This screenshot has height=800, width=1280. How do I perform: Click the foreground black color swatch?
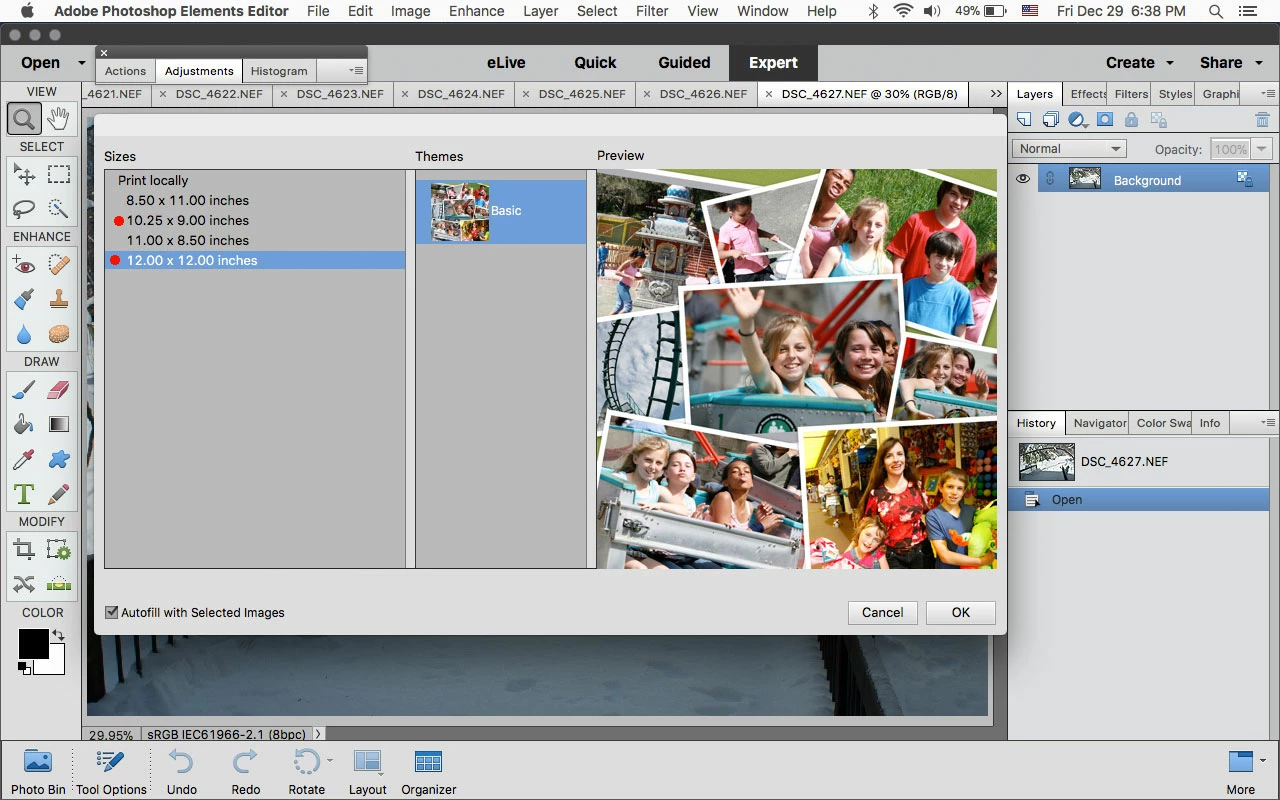click(x=32, y=644)
